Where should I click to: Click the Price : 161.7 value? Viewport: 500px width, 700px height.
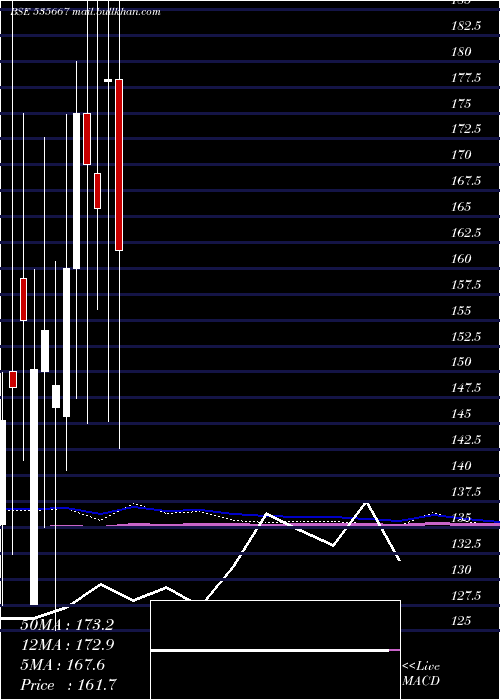[x=69, y=685]
